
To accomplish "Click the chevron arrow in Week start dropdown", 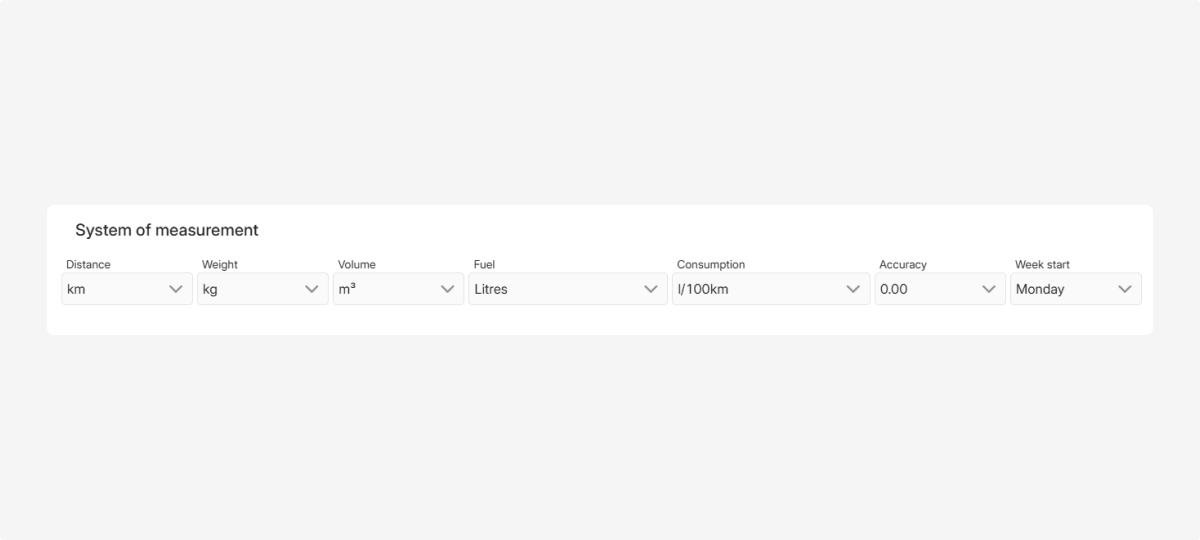I will 1125,289.
